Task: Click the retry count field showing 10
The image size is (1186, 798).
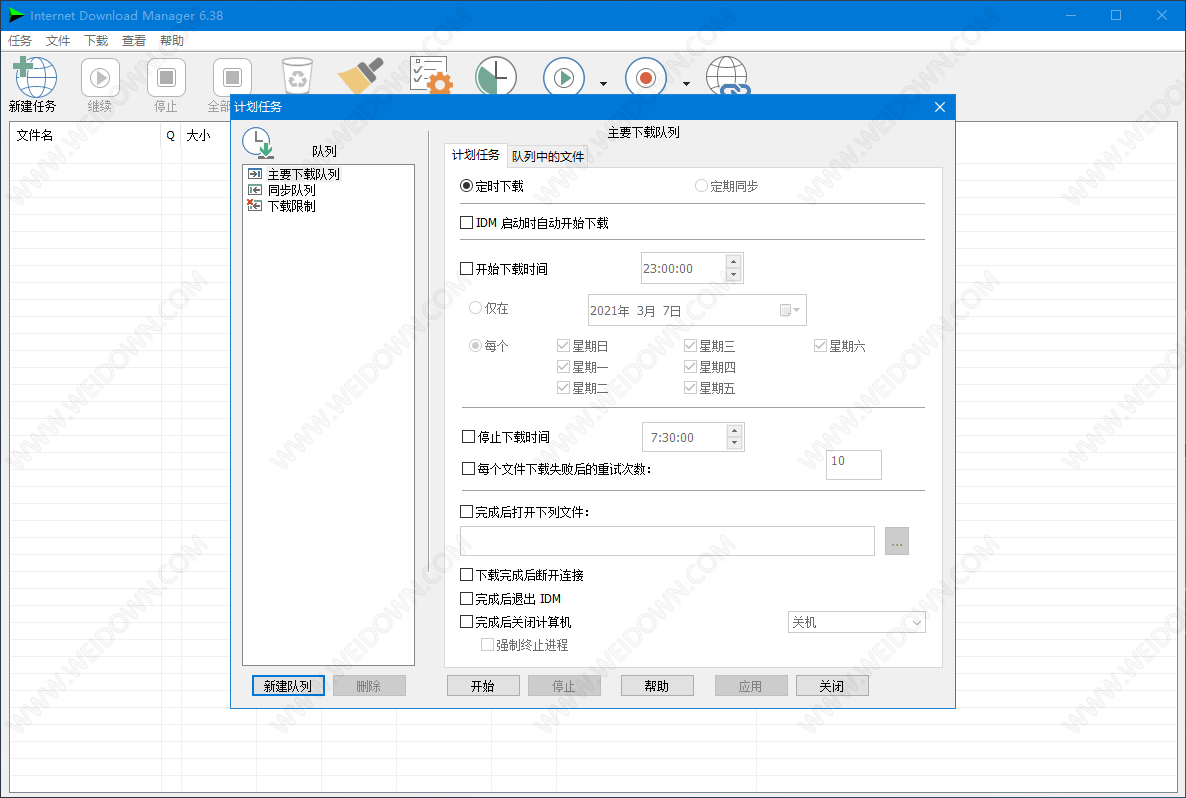Action: coord(854,464)
